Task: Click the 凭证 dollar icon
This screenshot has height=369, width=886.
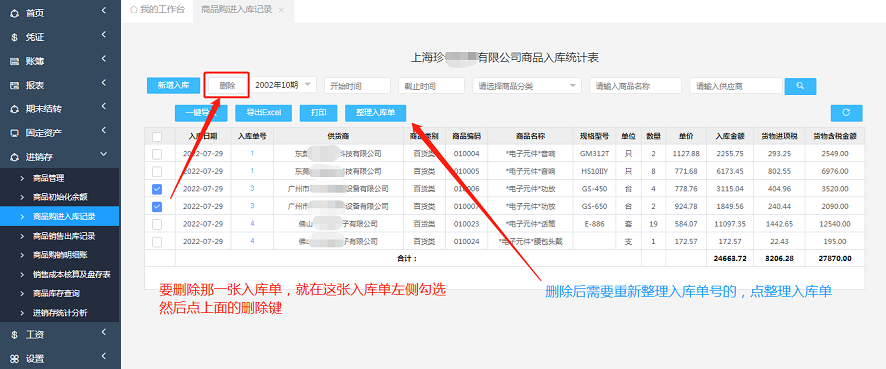Action: (x=15, y=37)
